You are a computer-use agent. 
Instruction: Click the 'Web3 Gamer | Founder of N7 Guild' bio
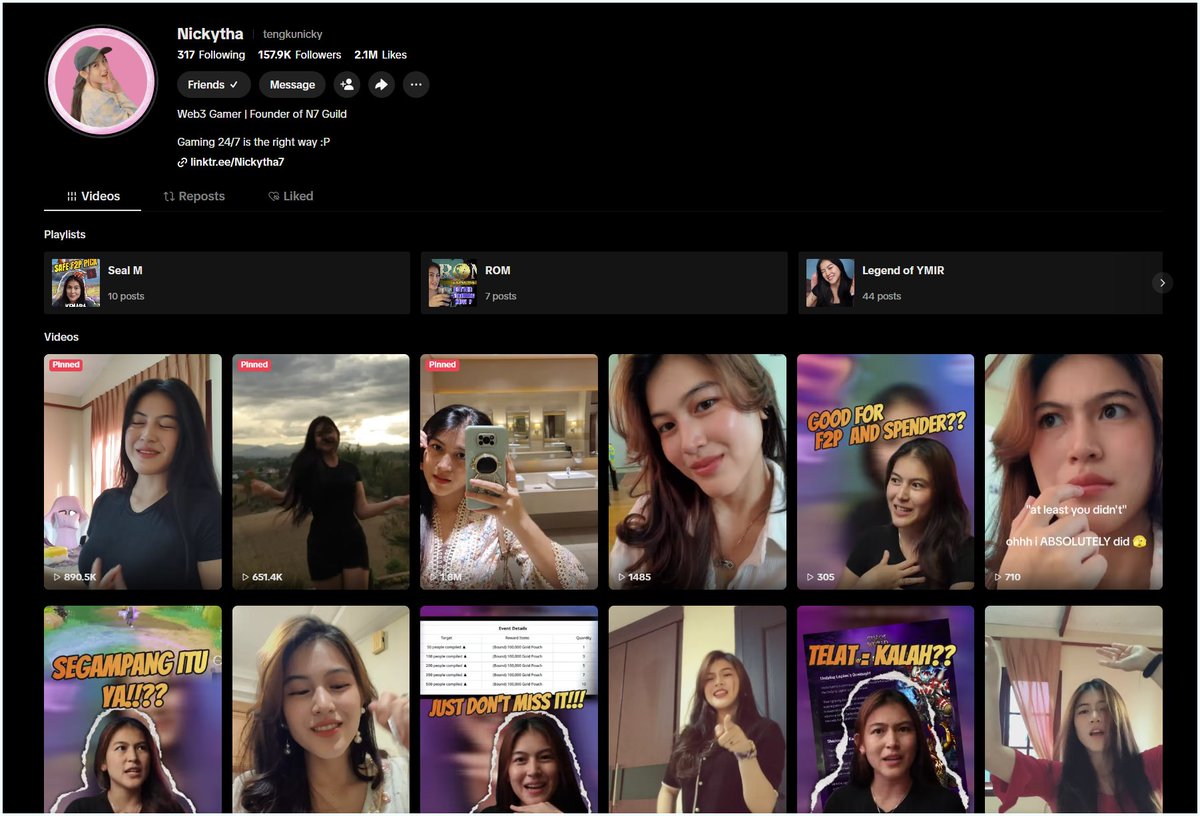262,114
